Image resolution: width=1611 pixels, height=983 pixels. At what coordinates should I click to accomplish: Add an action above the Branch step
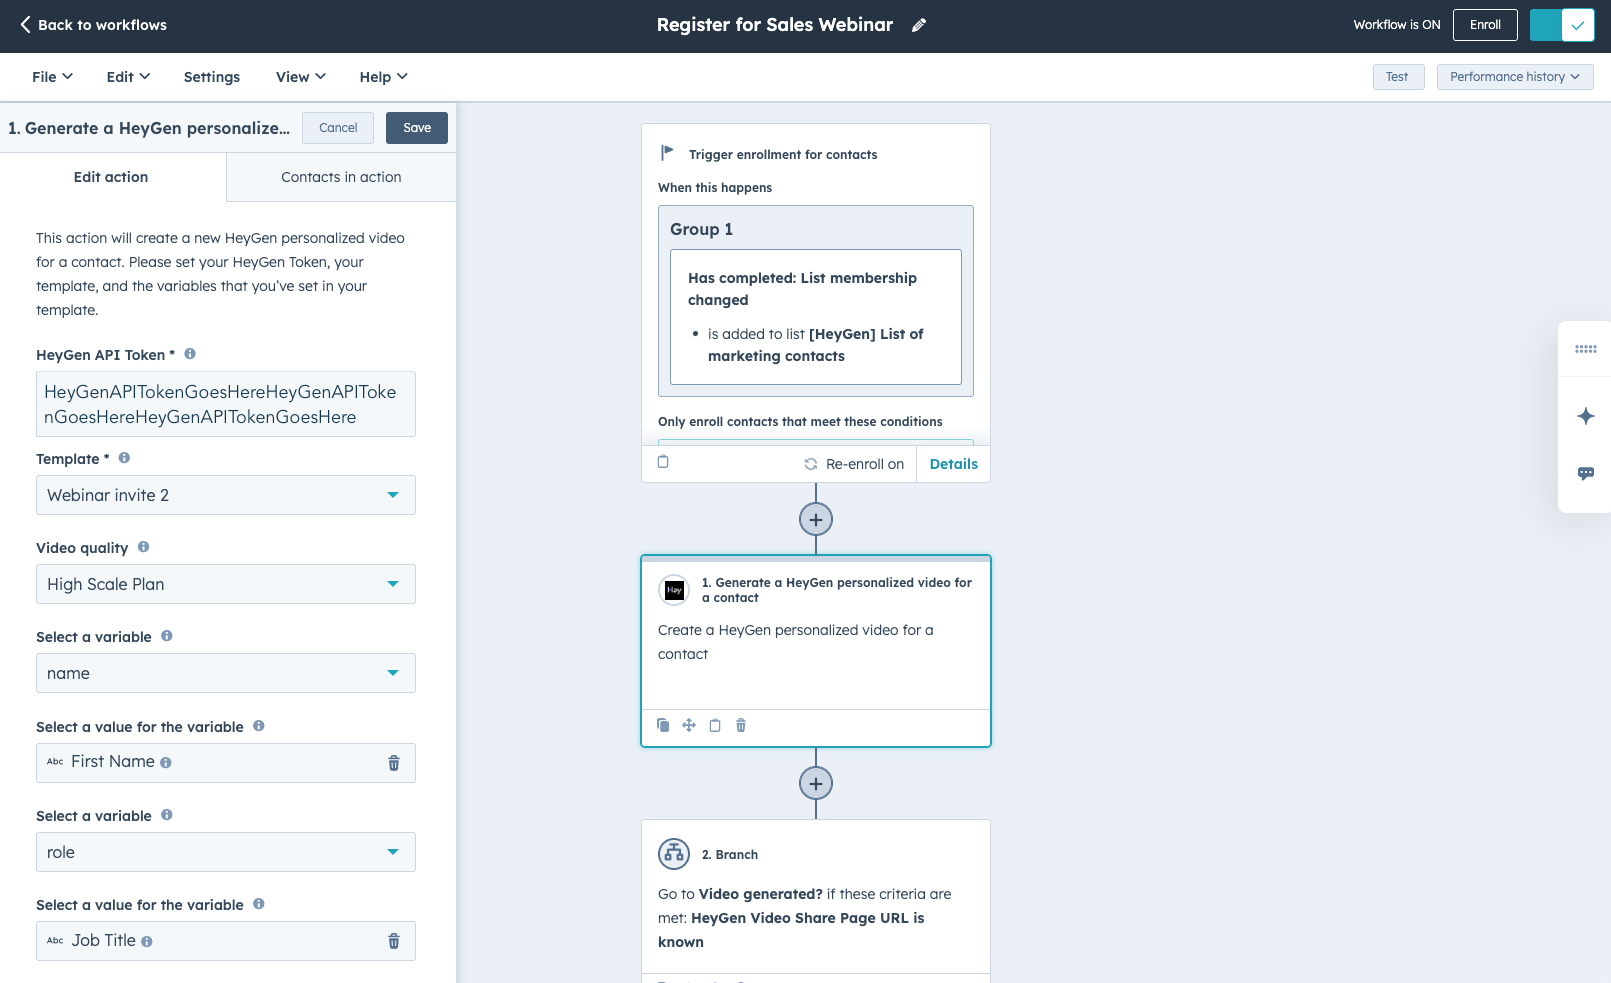click(816, 784)
